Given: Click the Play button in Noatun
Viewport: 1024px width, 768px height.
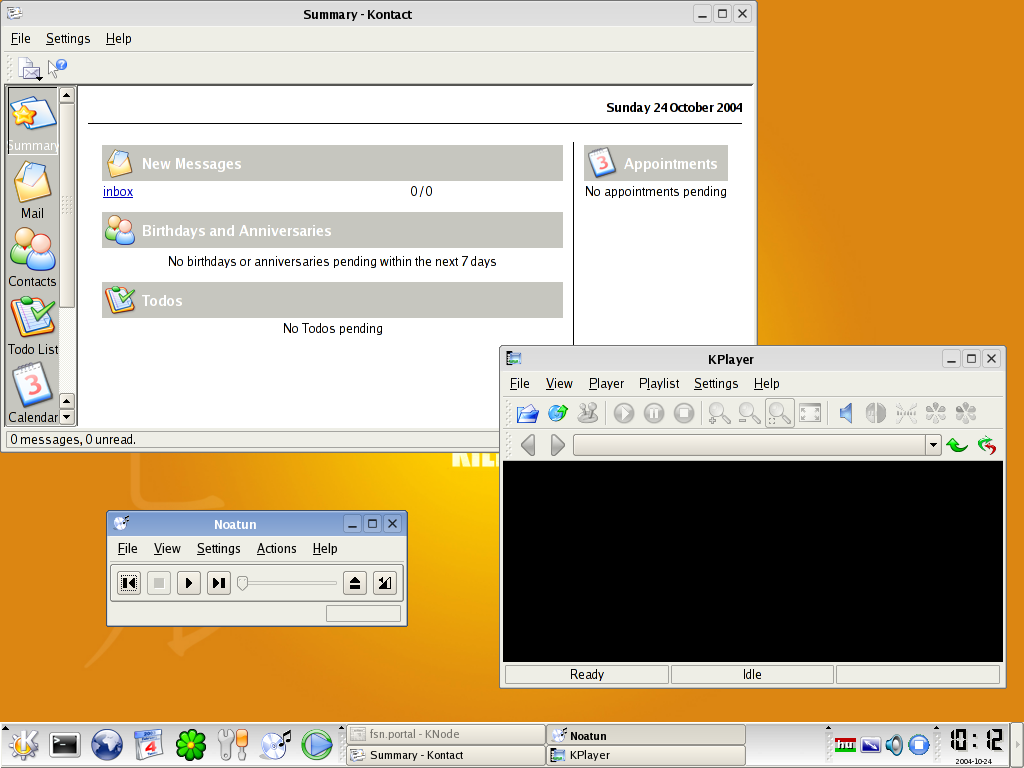Looking at the screenshot, I should coord(189,583).
